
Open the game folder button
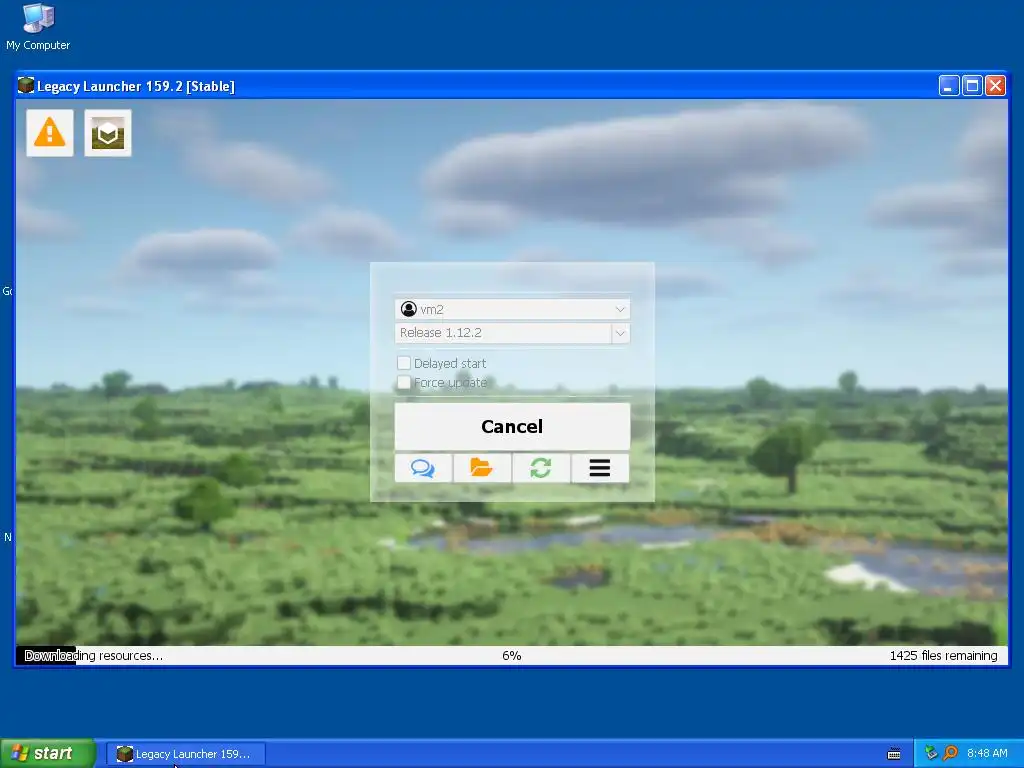(482, 468)
